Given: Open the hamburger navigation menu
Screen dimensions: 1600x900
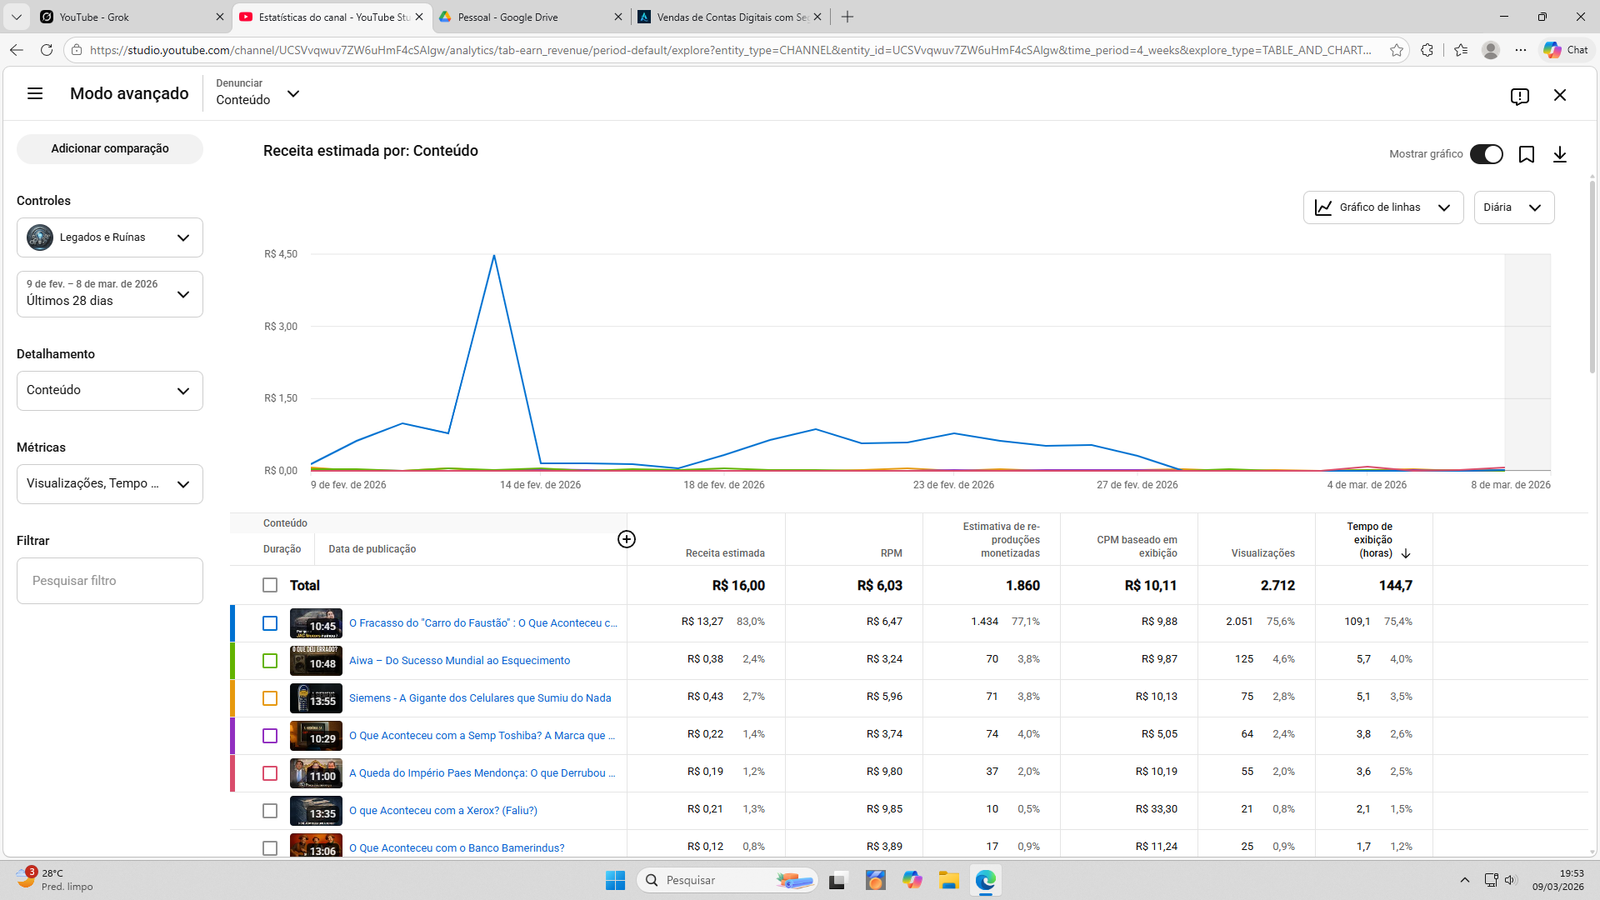Looking at the screenshot, I should point(35,94).
